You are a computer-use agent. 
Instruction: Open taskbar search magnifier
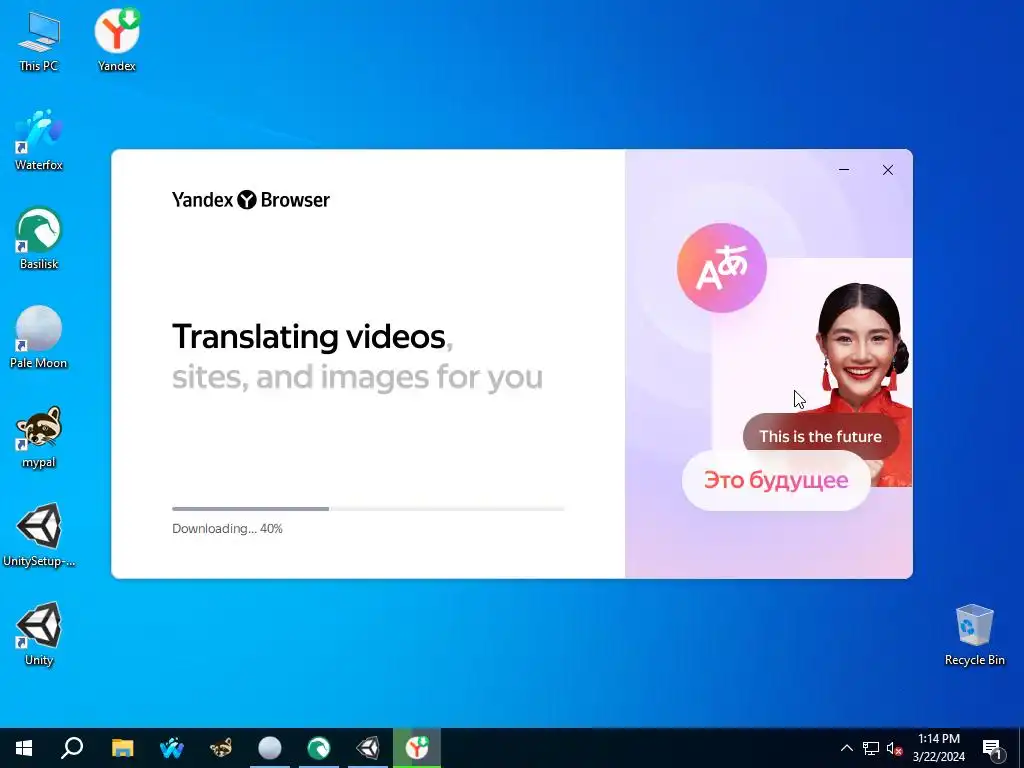pos(72,748)
